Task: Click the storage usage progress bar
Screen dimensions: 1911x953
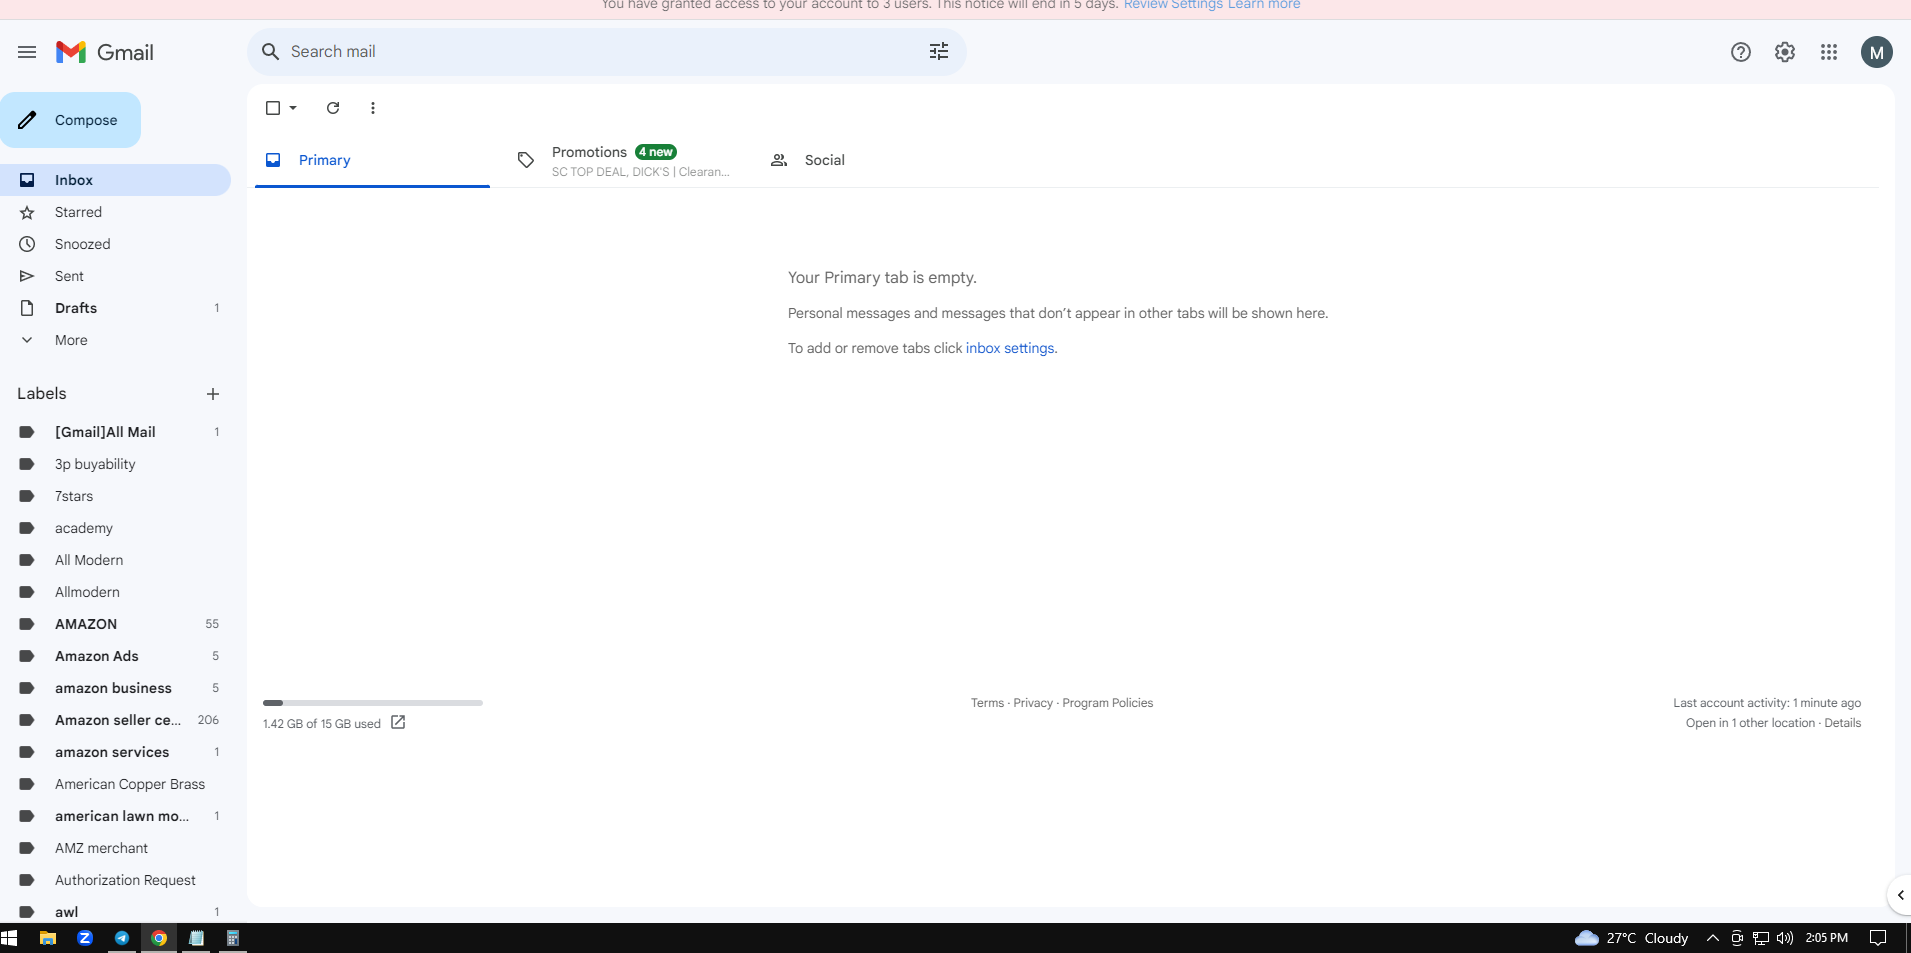Action: click(x=372, y=703)
